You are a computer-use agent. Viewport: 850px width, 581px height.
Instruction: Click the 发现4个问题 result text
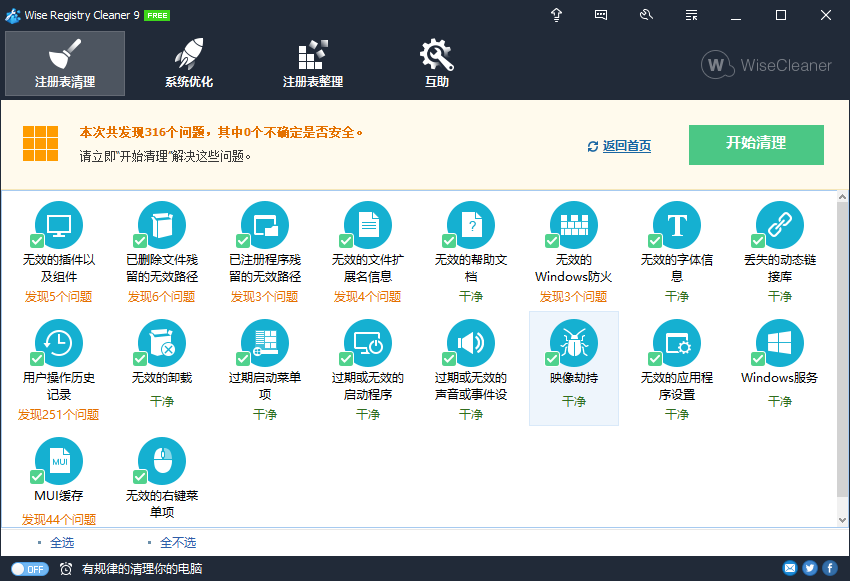(x=368, y=296)
